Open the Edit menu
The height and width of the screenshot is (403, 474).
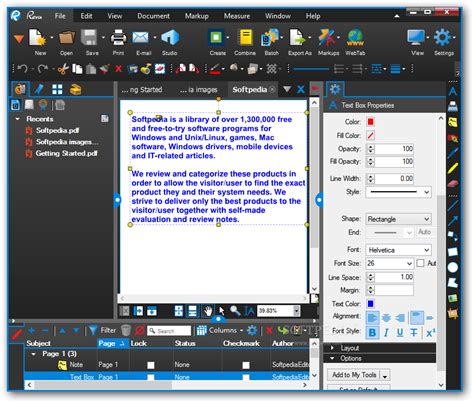pyautogui.click(x=86, y=16)
